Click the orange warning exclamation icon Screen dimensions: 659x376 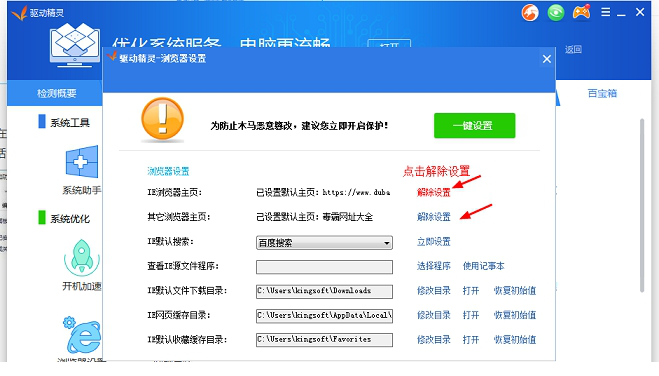click(x=162, y=119)
